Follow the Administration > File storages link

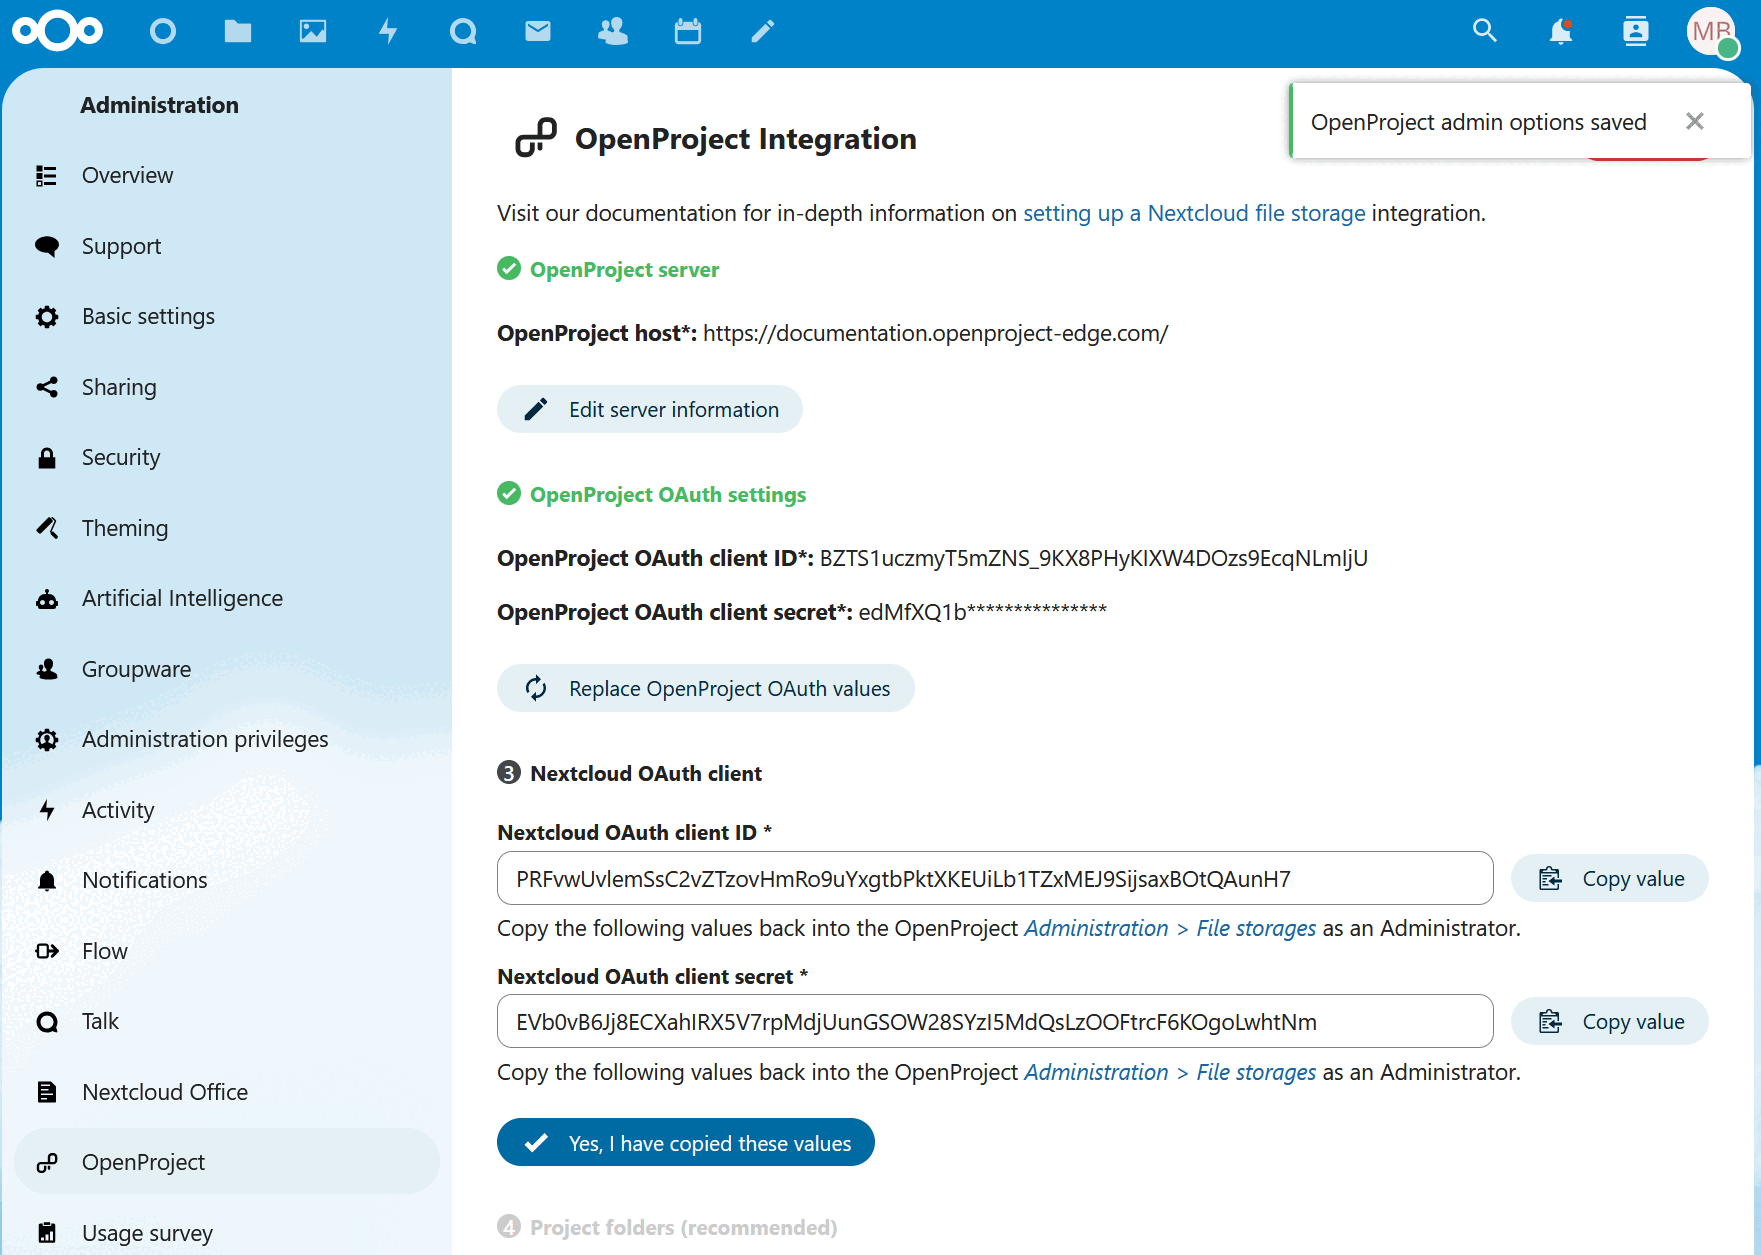pos(1169,928)
